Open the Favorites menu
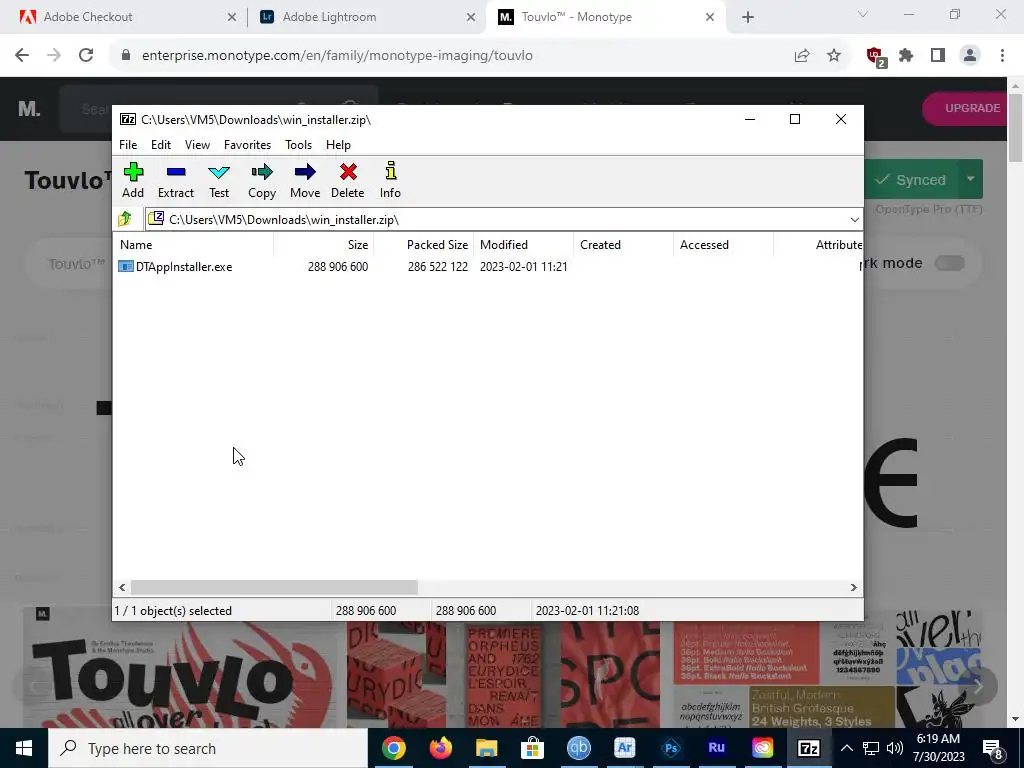This screenshot has height=768, width=1024. pyautogui.click(x=248, y=145)
